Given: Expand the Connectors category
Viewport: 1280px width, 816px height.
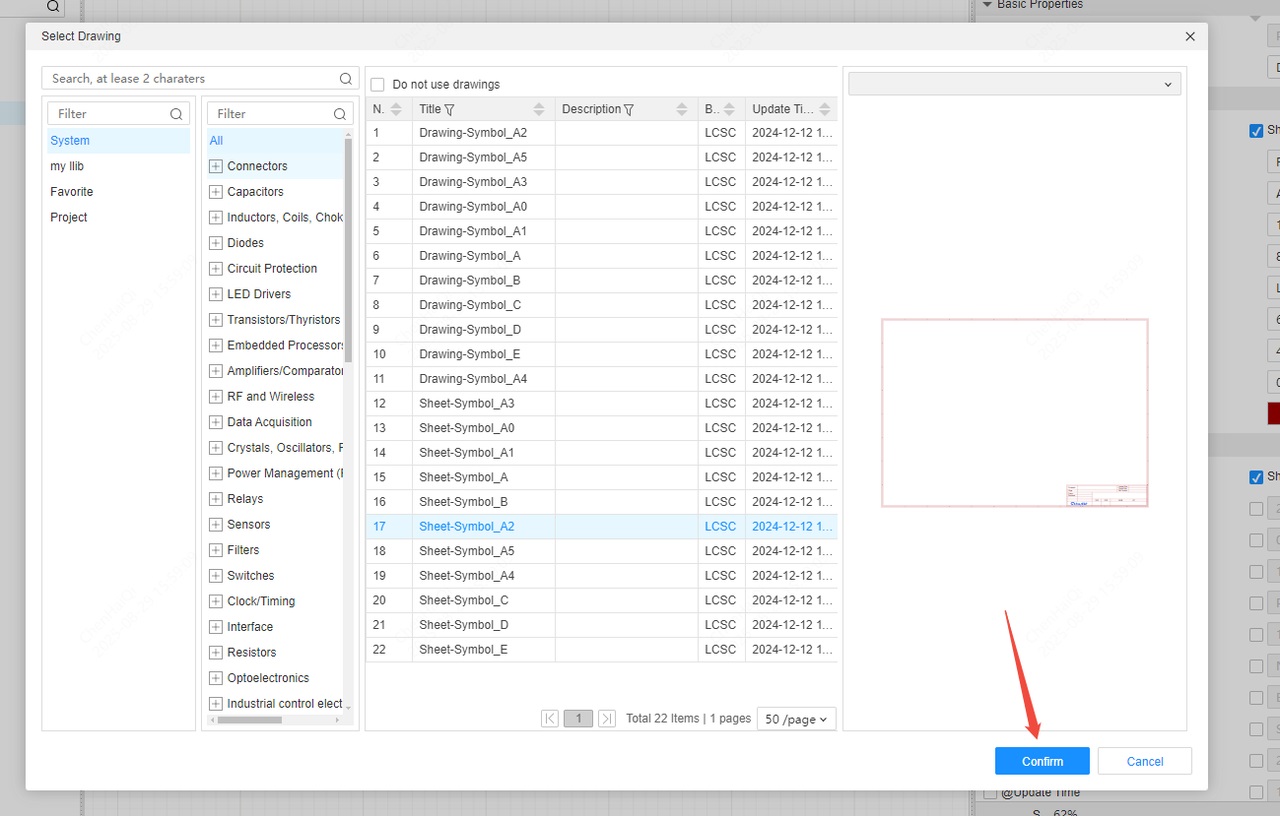Looking at the screenshot, I should tap(215, 166).
